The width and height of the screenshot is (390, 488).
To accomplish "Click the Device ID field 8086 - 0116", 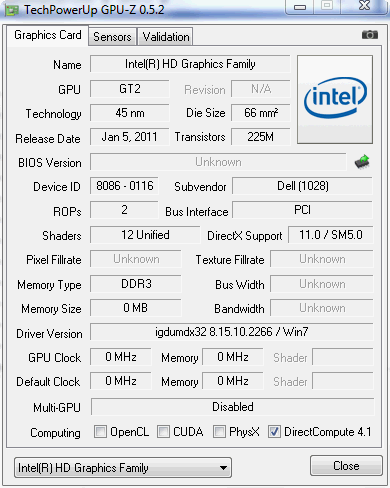I will tap(124, 186).
